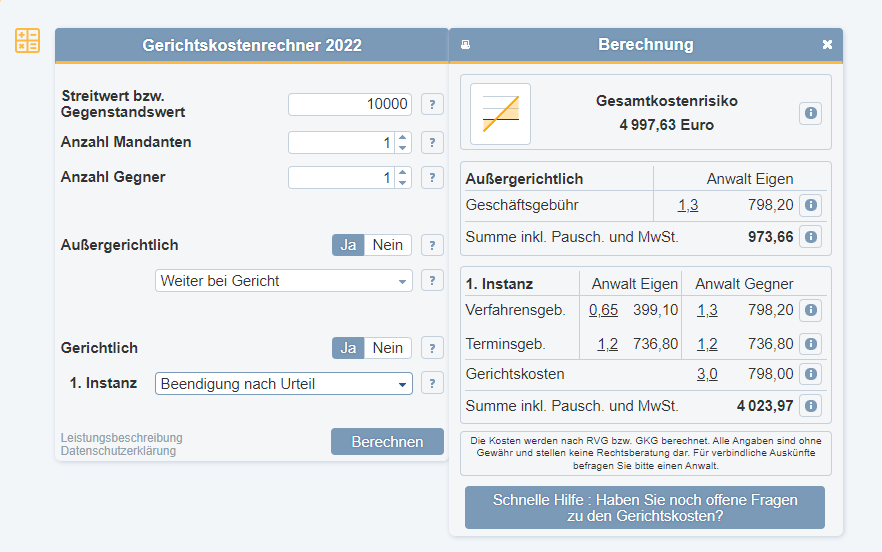This screenshot has height=552, width=882.
Task: Click the Anzahl Gegner number field
Action: point(341,178)
